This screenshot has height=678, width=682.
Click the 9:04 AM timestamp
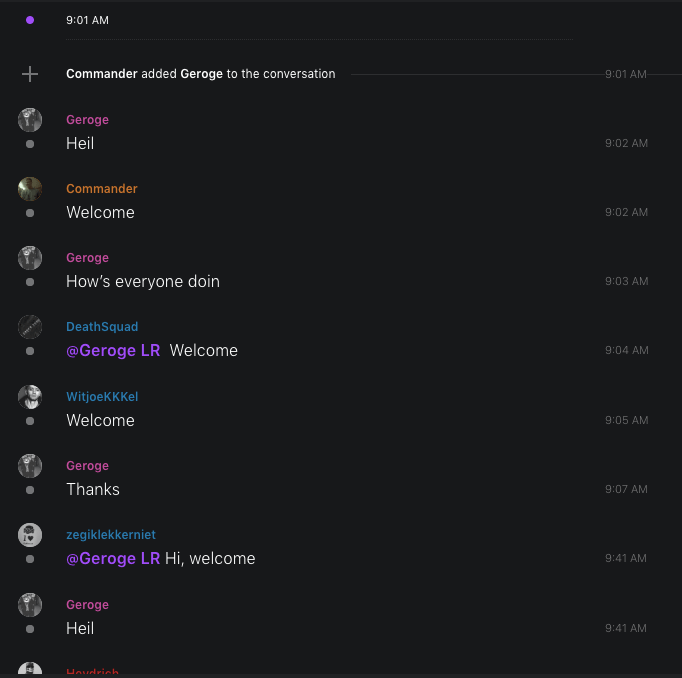pos(626,351)
